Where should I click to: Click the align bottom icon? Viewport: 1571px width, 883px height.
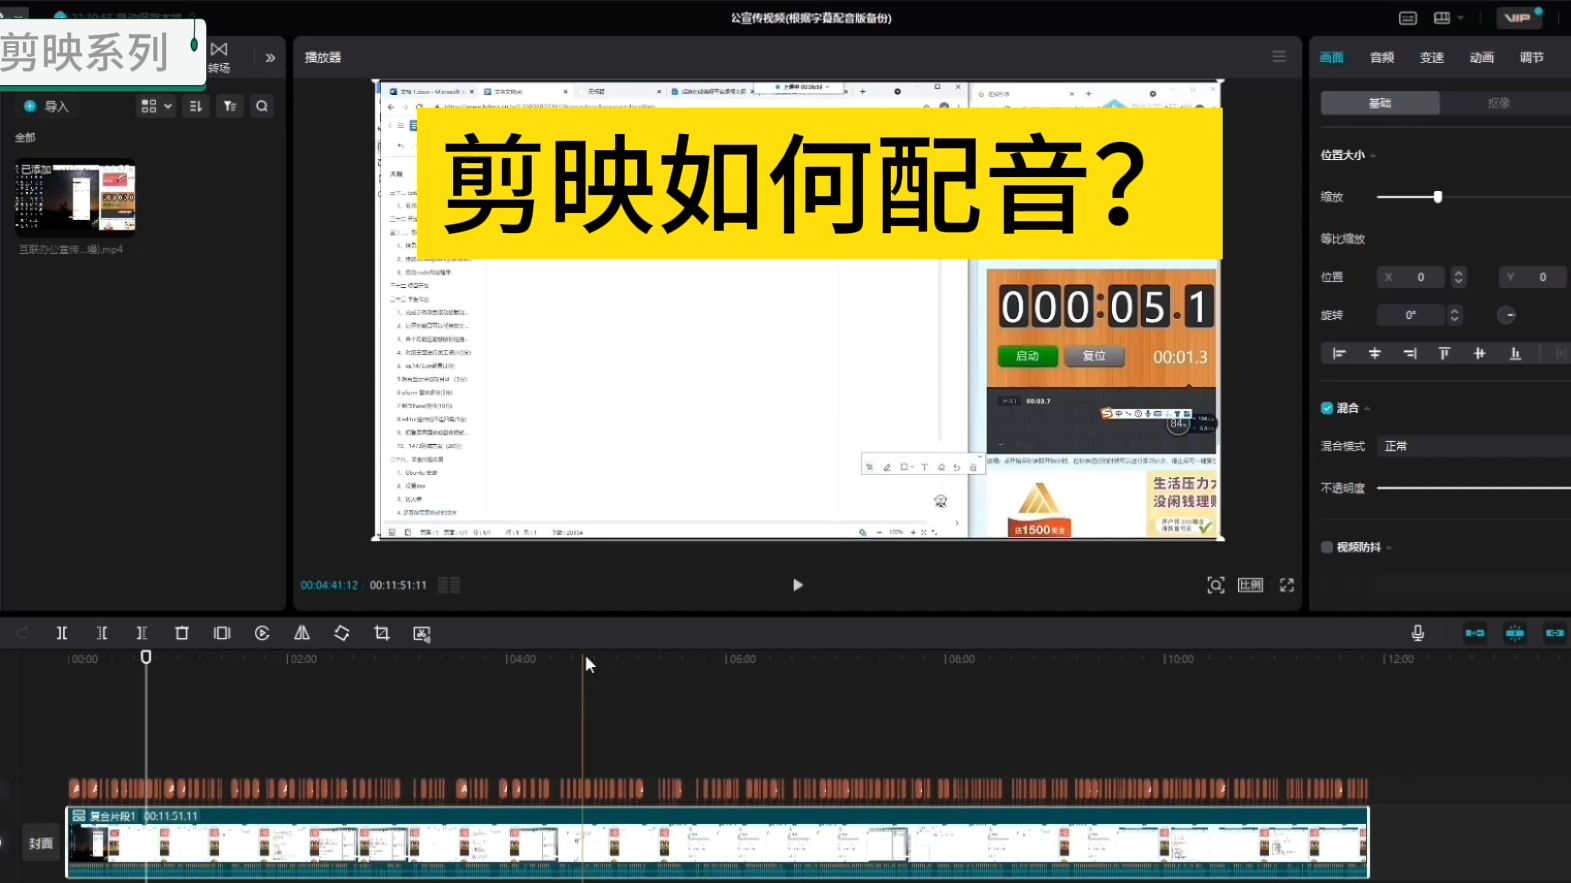1516,353
